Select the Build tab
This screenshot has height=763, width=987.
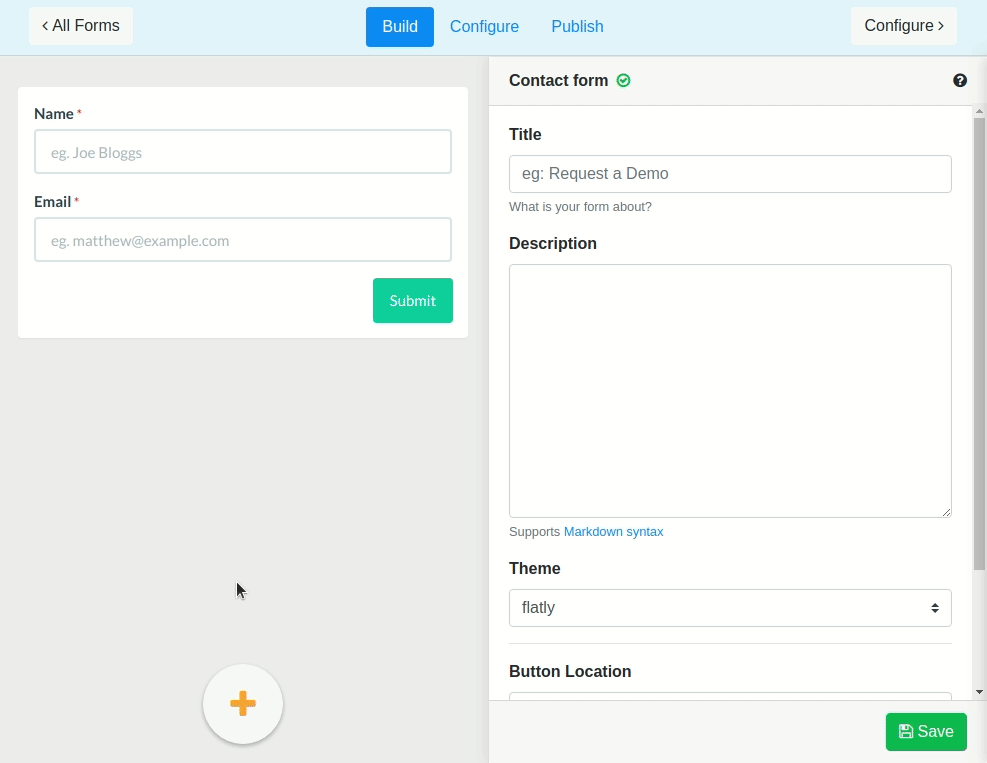tap(399, 26)
